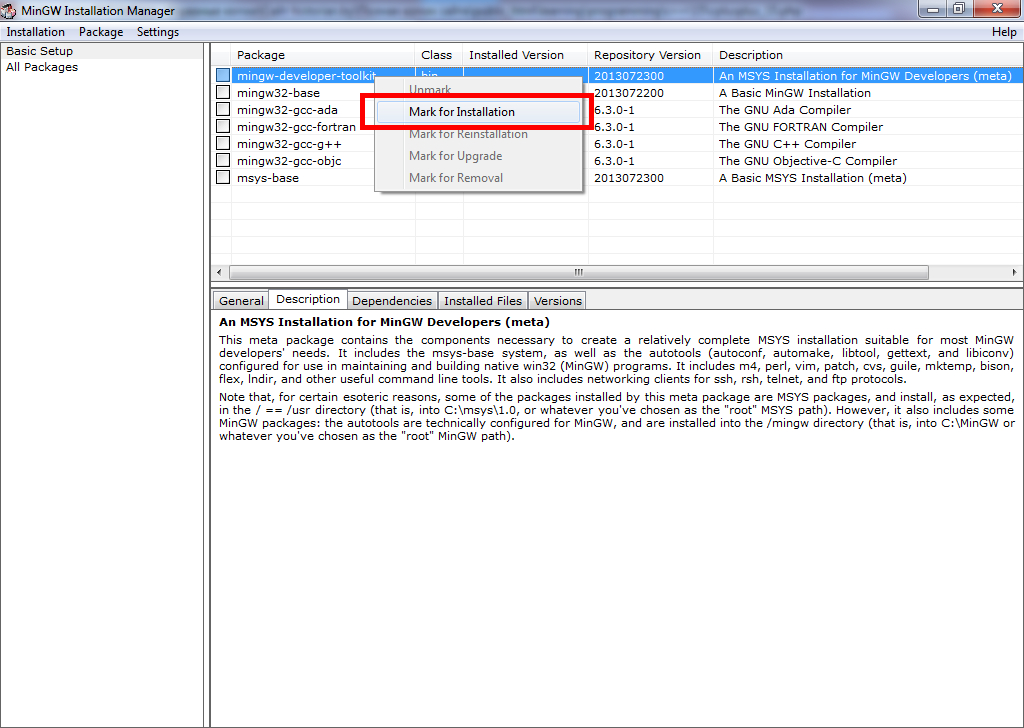Mark the mingw32-gcc-fortran checkbox

coord(222,127)
